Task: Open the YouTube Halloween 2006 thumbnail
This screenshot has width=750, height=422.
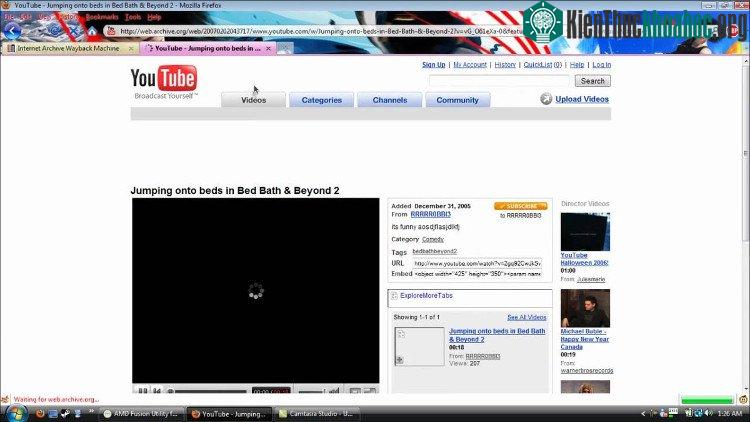Action: pyautogui.click(x=585, y=232)
